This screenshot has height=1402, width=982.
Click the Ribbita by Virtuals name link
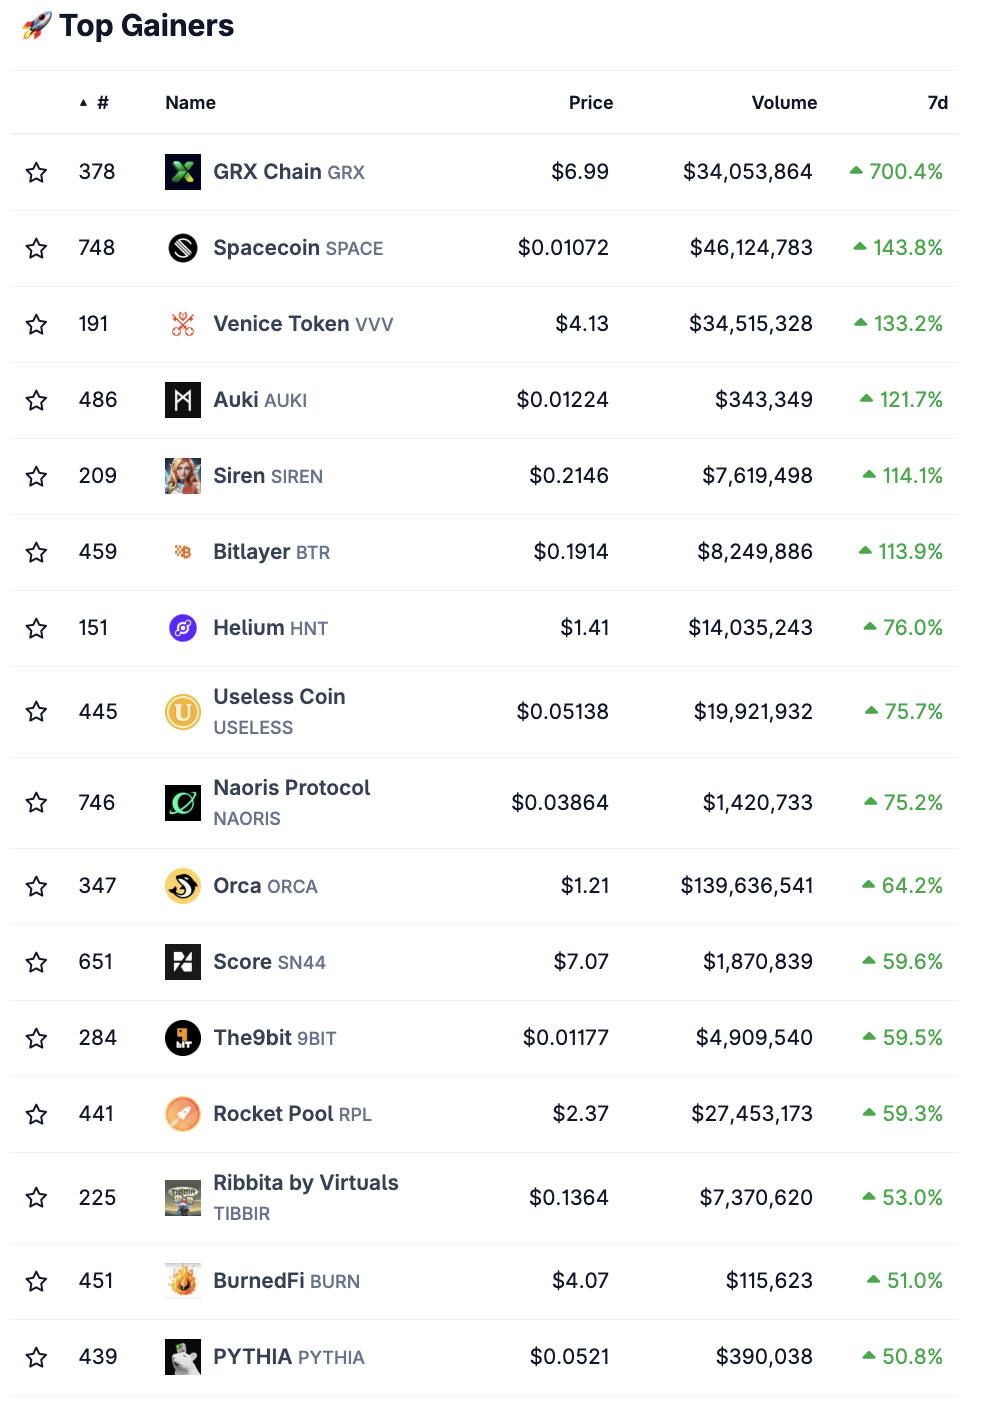pos(306,1182)
